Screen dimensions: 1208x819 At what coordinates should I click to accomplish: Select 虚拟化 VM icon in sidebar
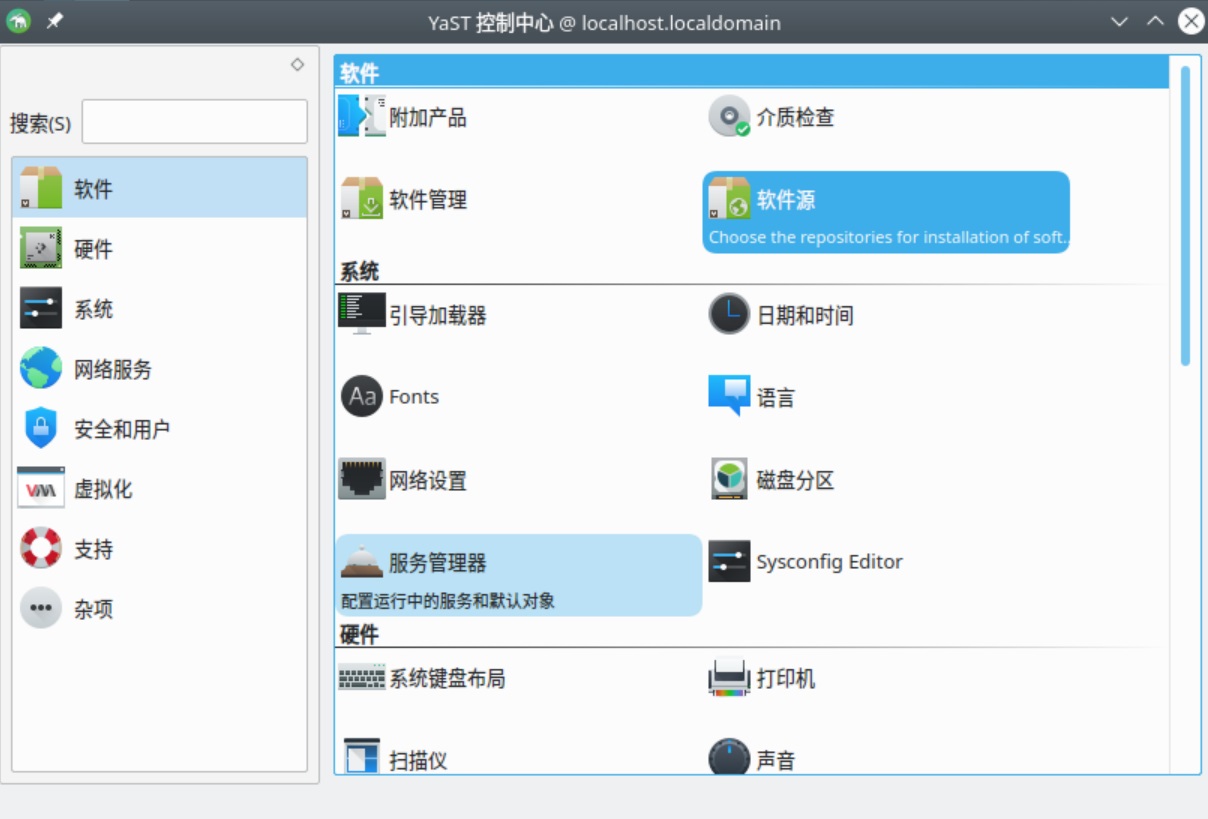click(41, 488)
